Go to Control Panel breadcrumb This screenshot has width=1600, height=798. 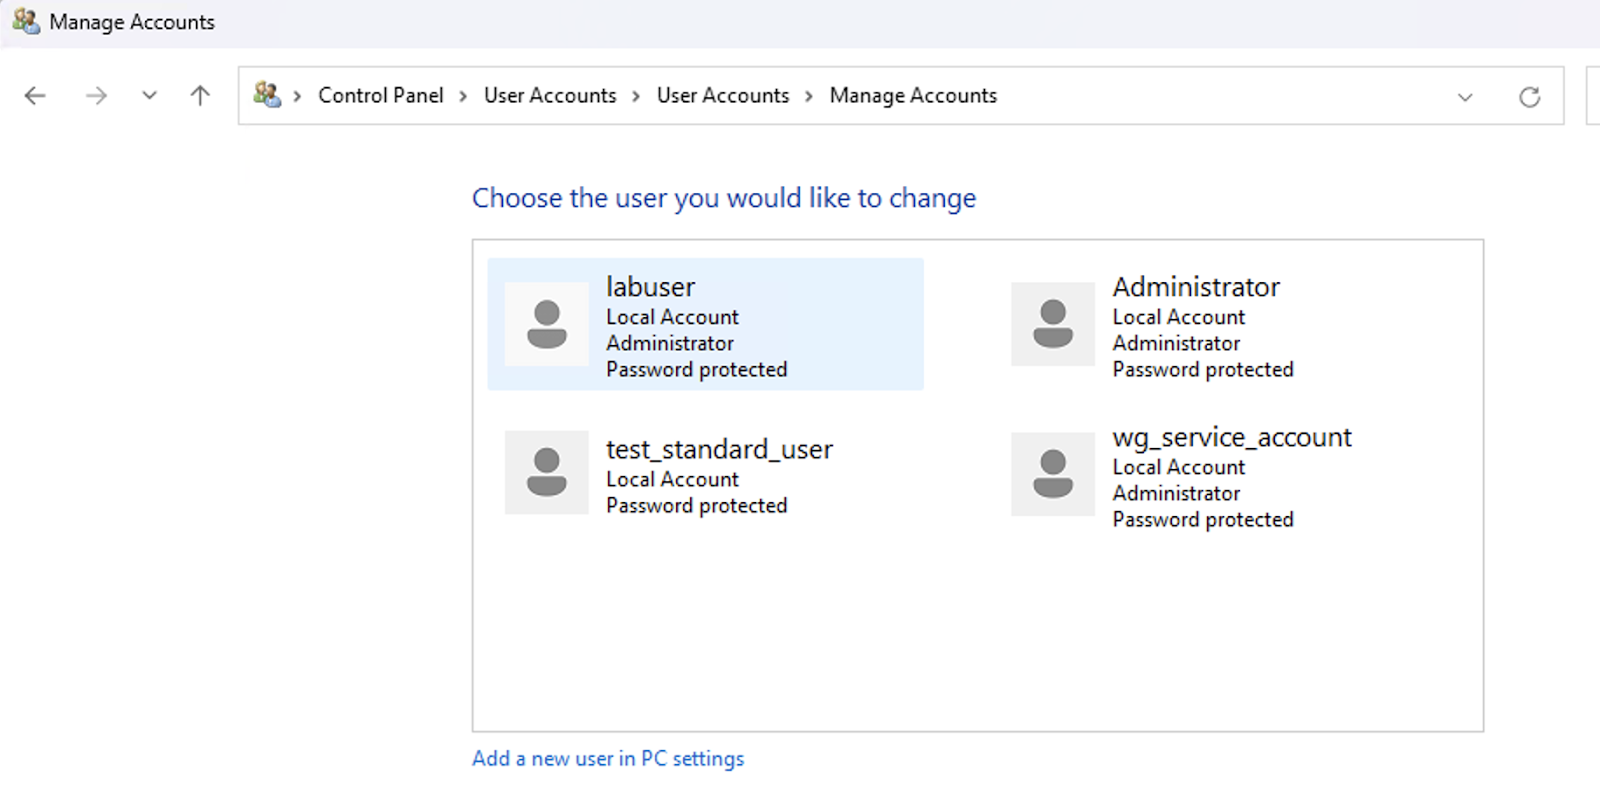click(380, 96)
